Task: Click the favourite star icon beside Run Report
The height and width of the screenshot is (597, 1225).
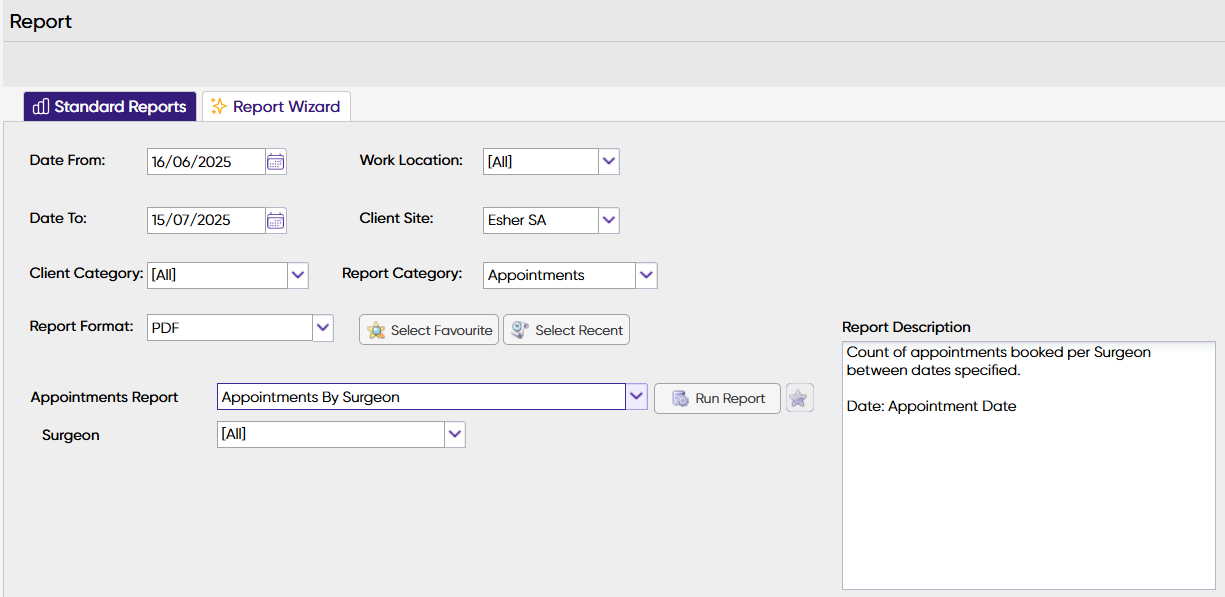Action: 798,398
